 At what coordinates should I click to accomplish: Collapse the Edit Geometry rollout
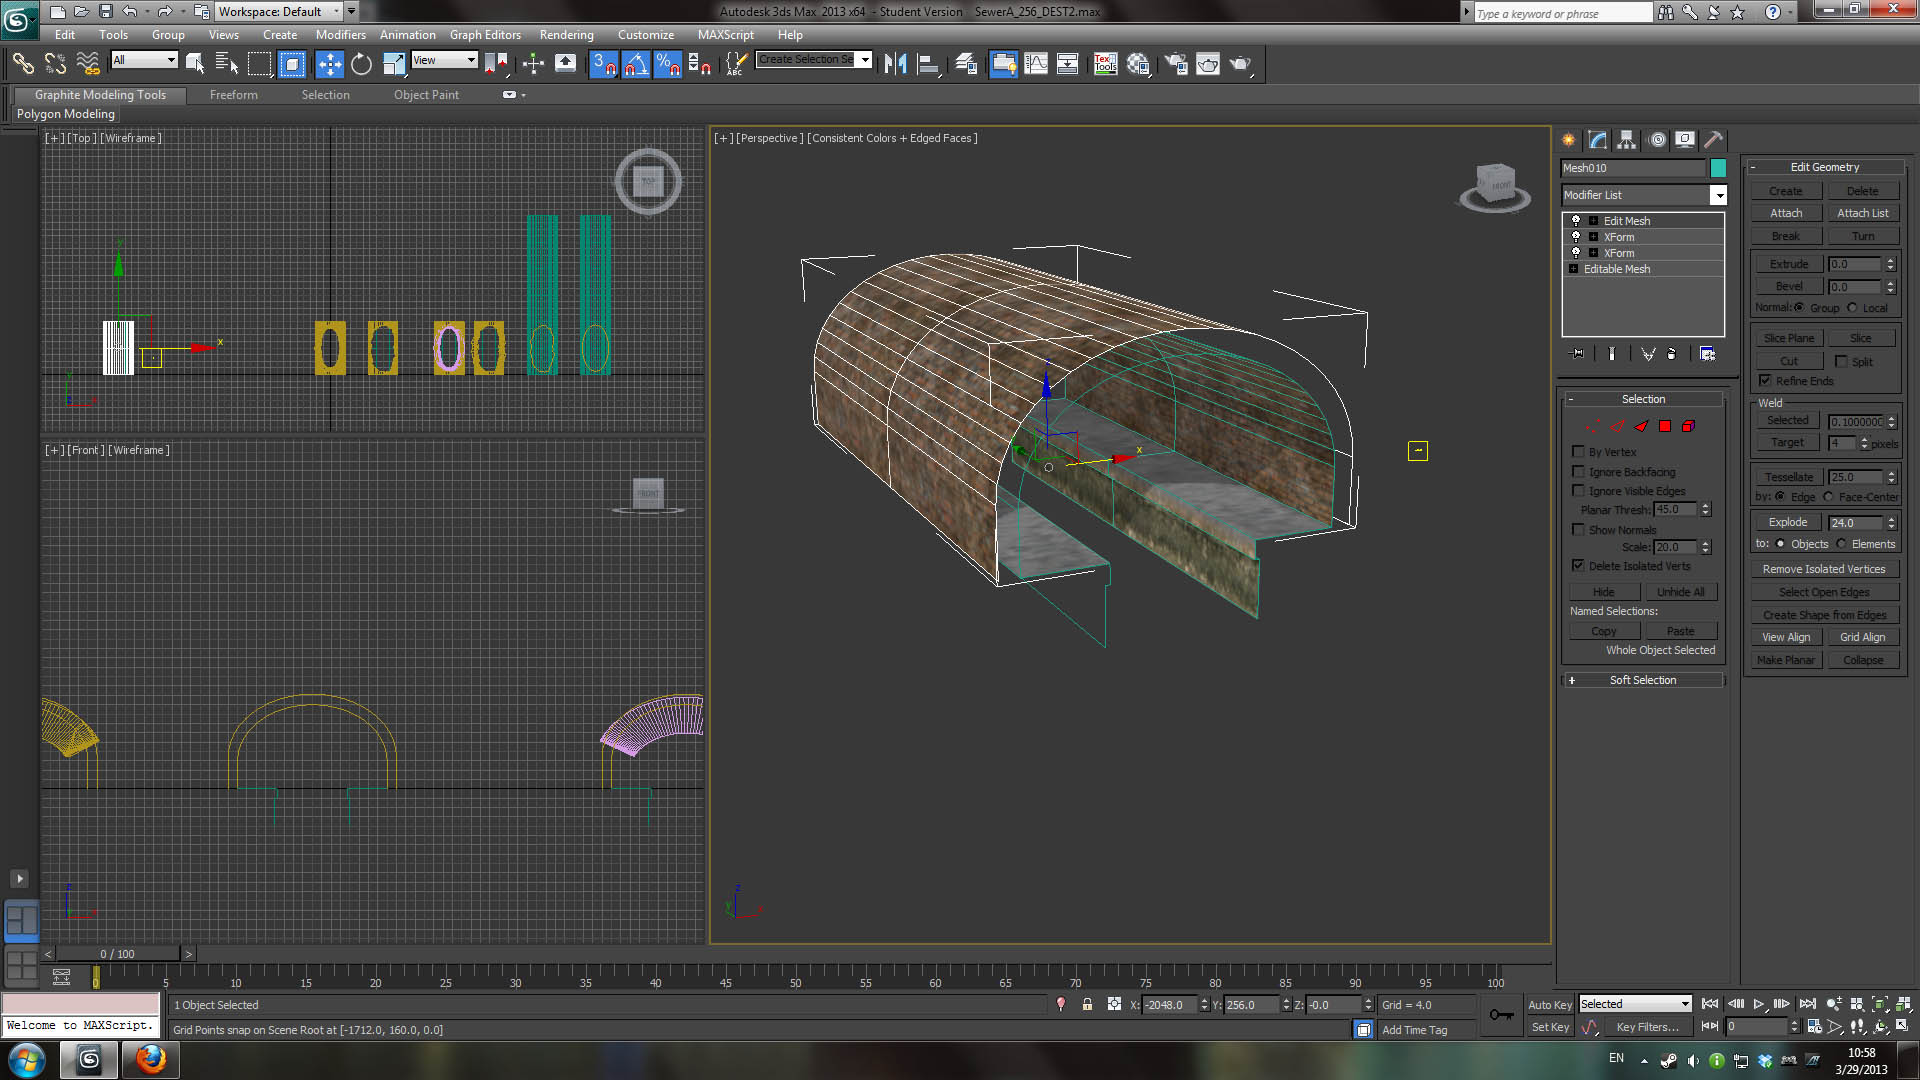click(1824, 167)
